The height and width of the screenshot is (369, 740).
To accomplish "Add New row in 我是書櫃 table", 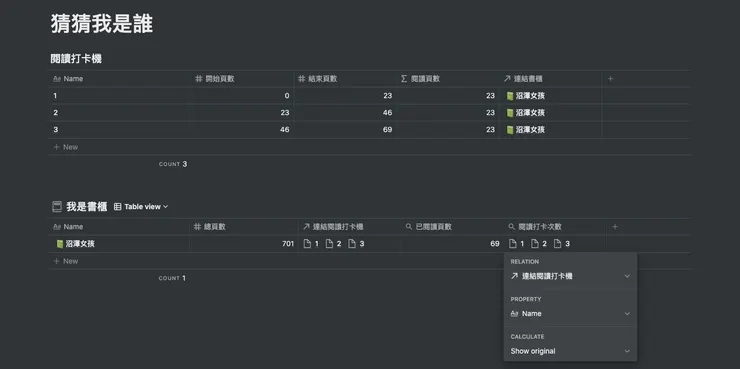I will click(66, 261).
